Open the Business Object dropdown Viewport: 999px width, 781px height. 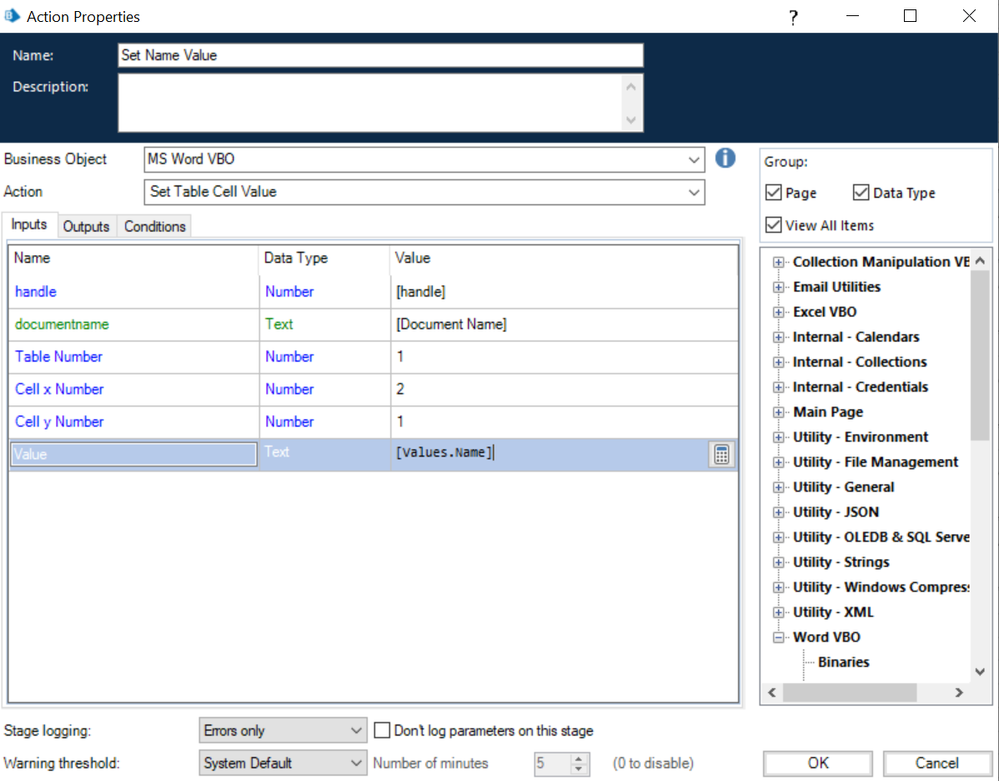point(695,160)
